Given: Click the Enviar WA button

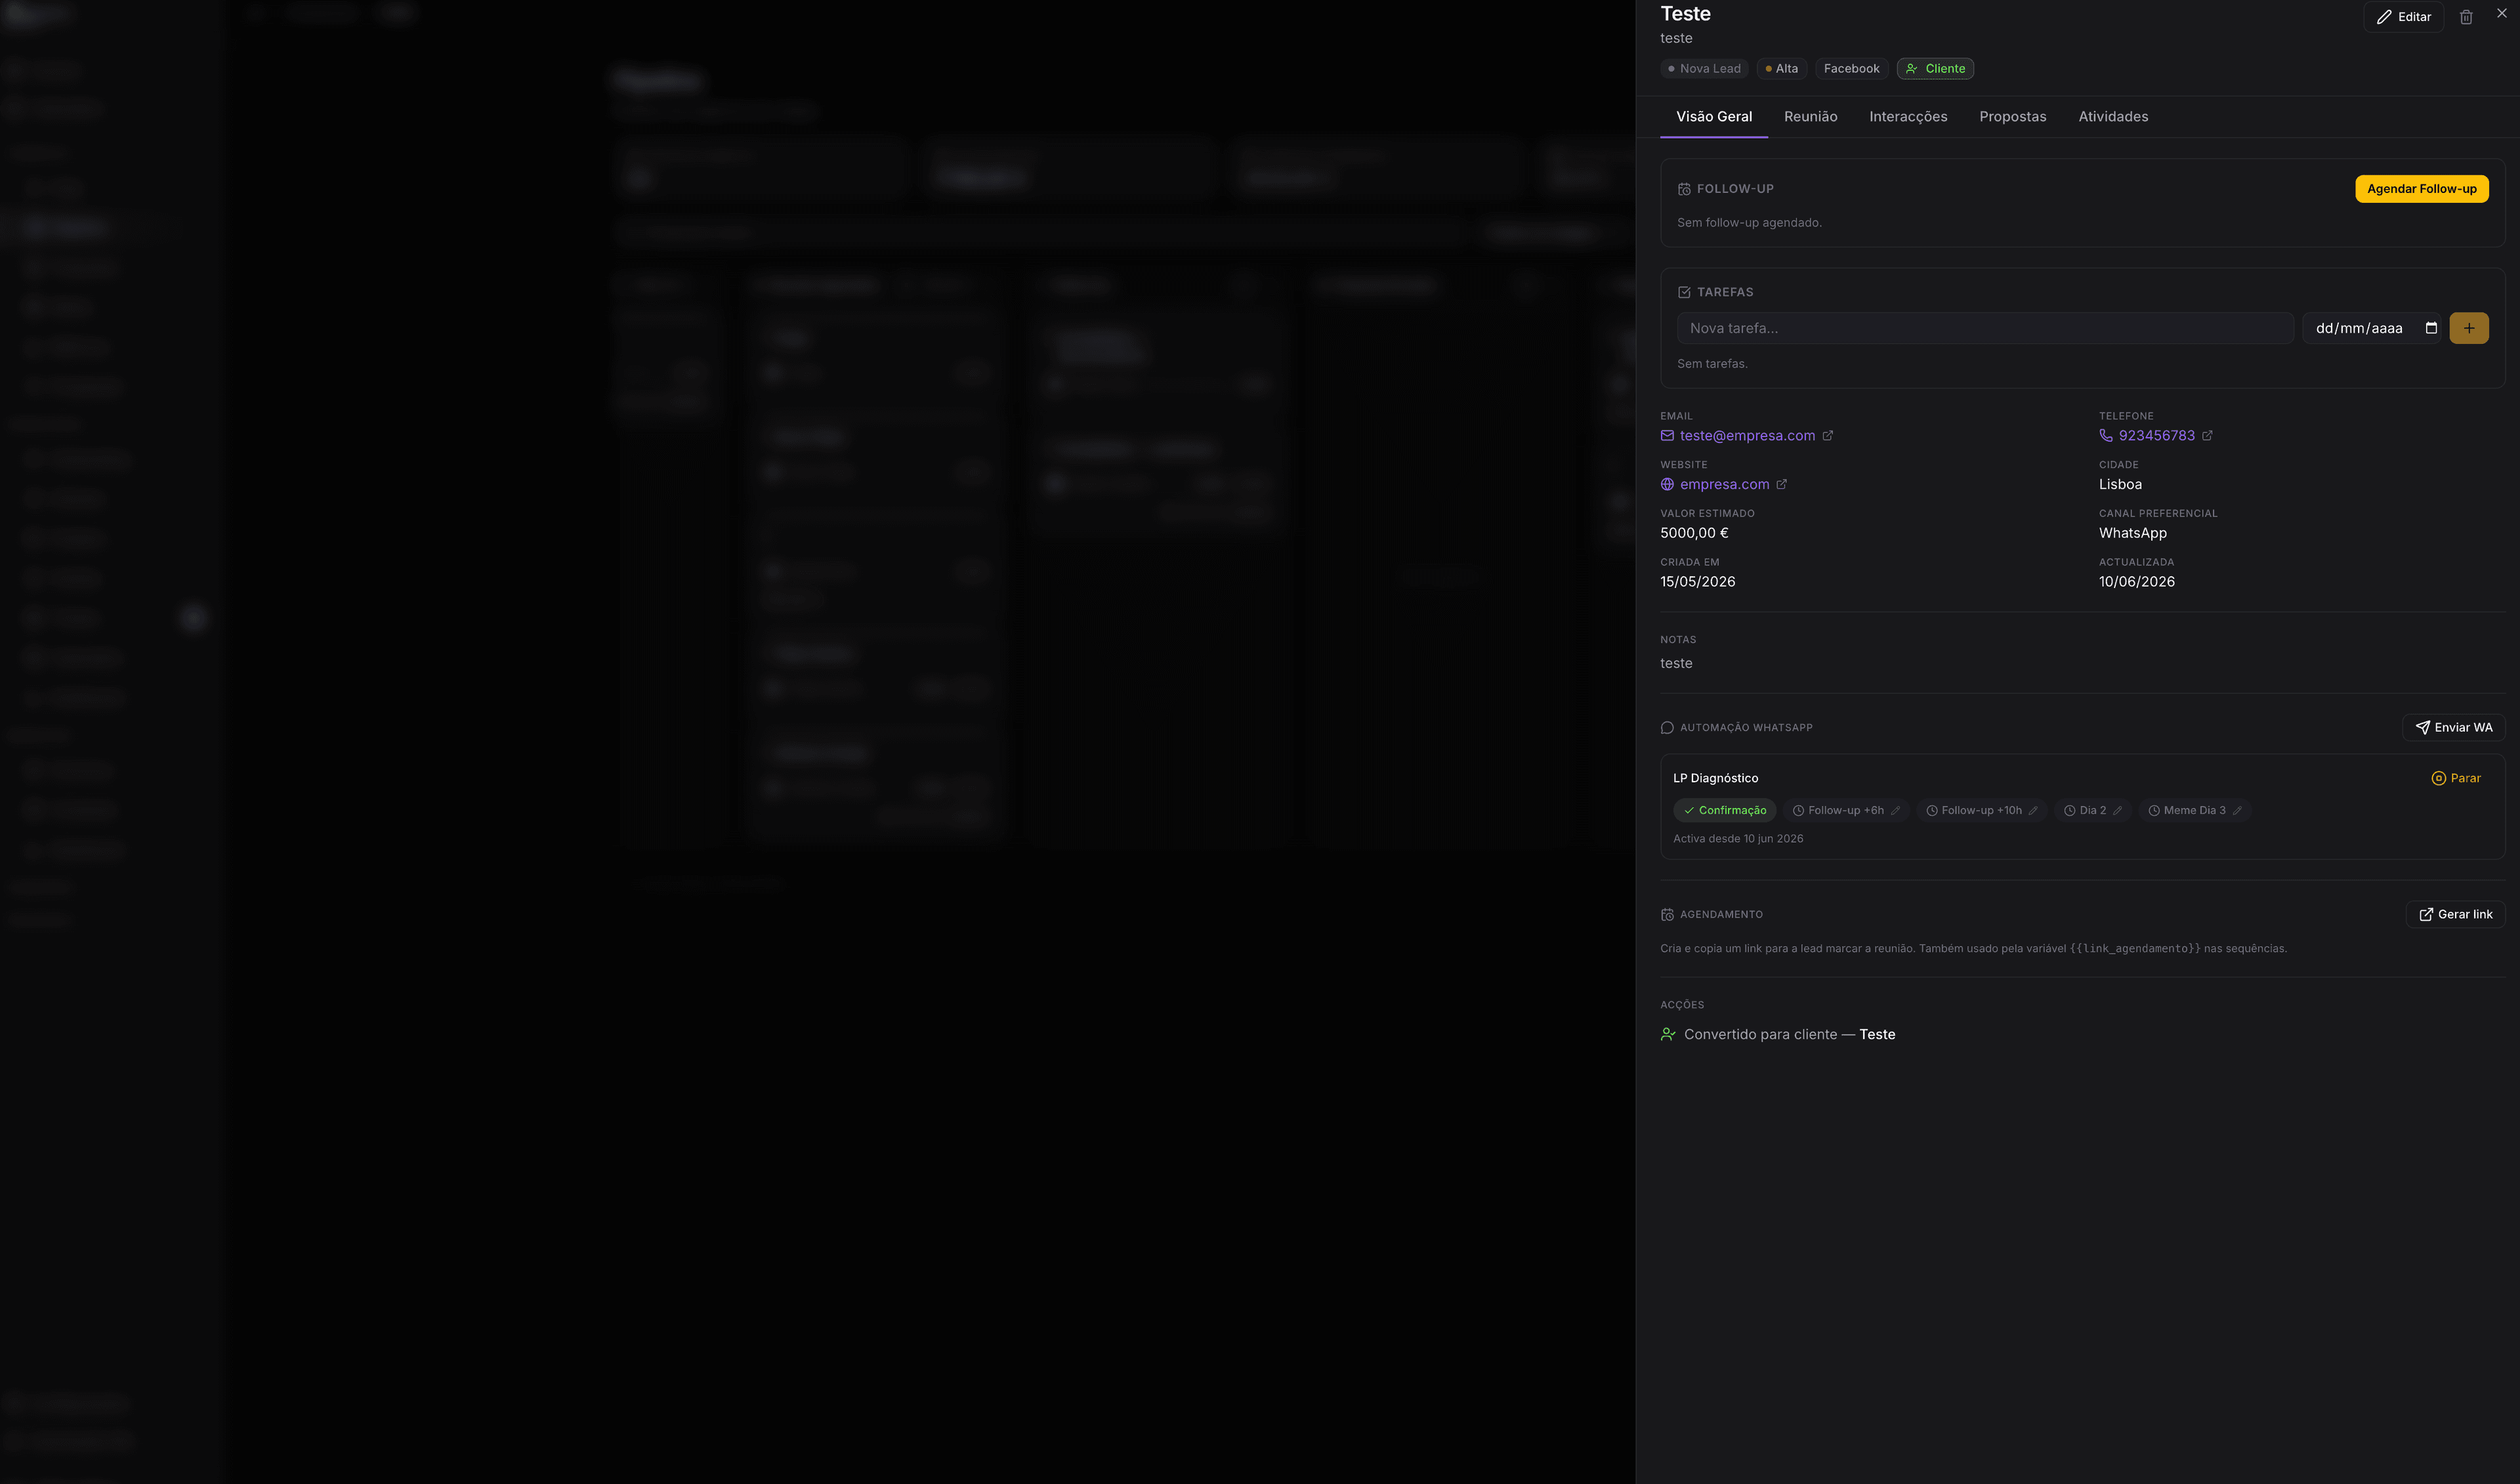Looking at the screenshot, I should tap(2453, 727).
